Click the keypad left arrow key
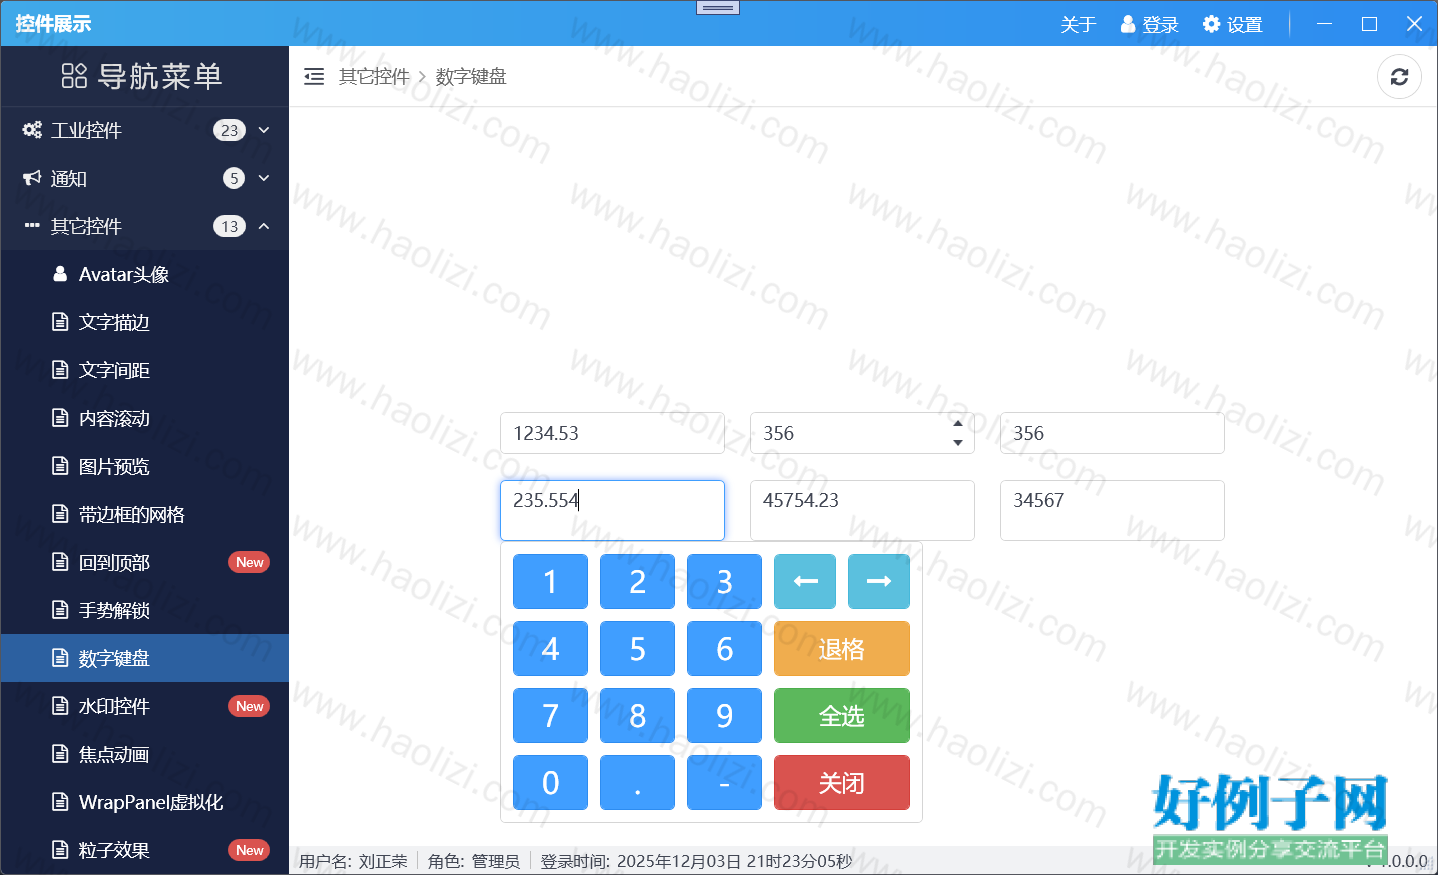Viewport: 1438px width, 875px height. (805, 581)
